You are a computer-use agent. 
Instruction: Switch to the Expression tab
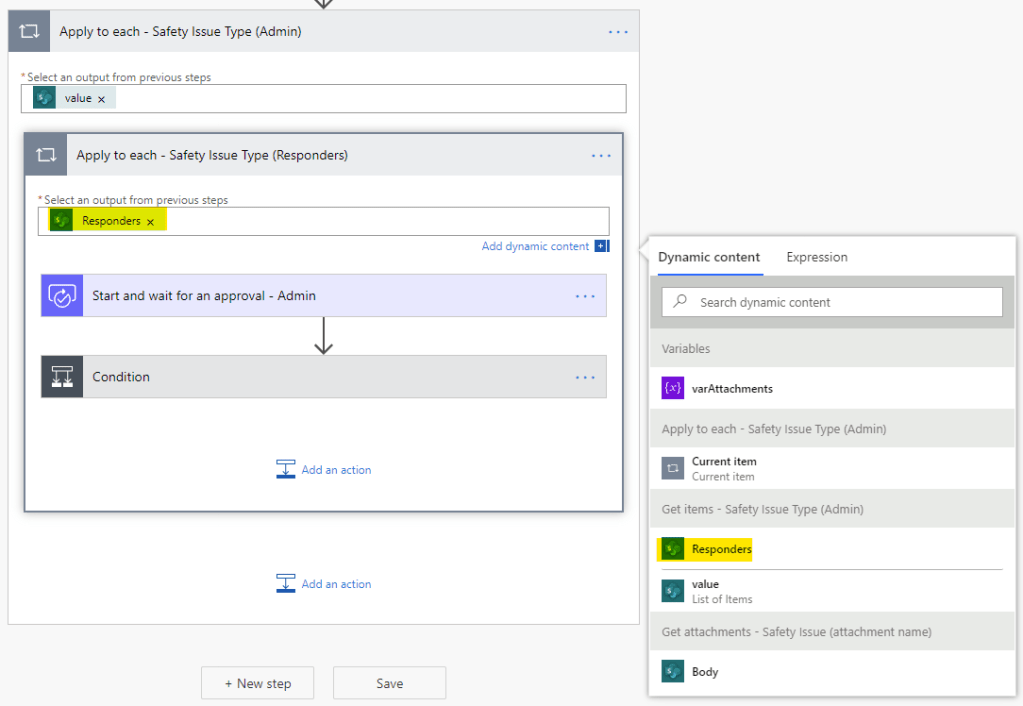click(816, 257)
